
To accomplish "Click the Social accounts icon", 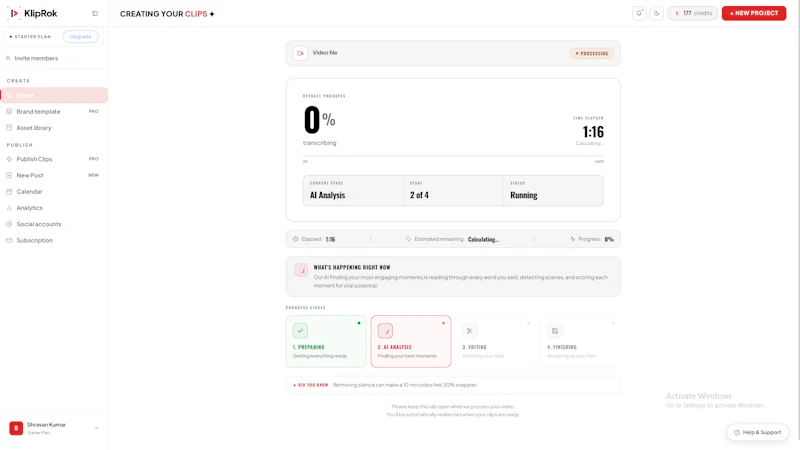I will coord(9,224).
